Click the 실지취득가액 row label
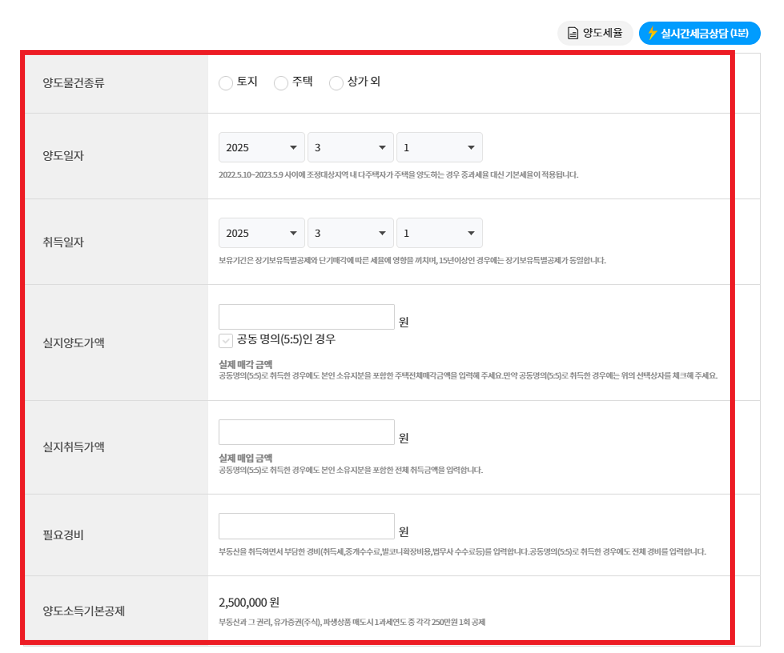784x653 pixels. pyautogui.click(x=74, y=447)
